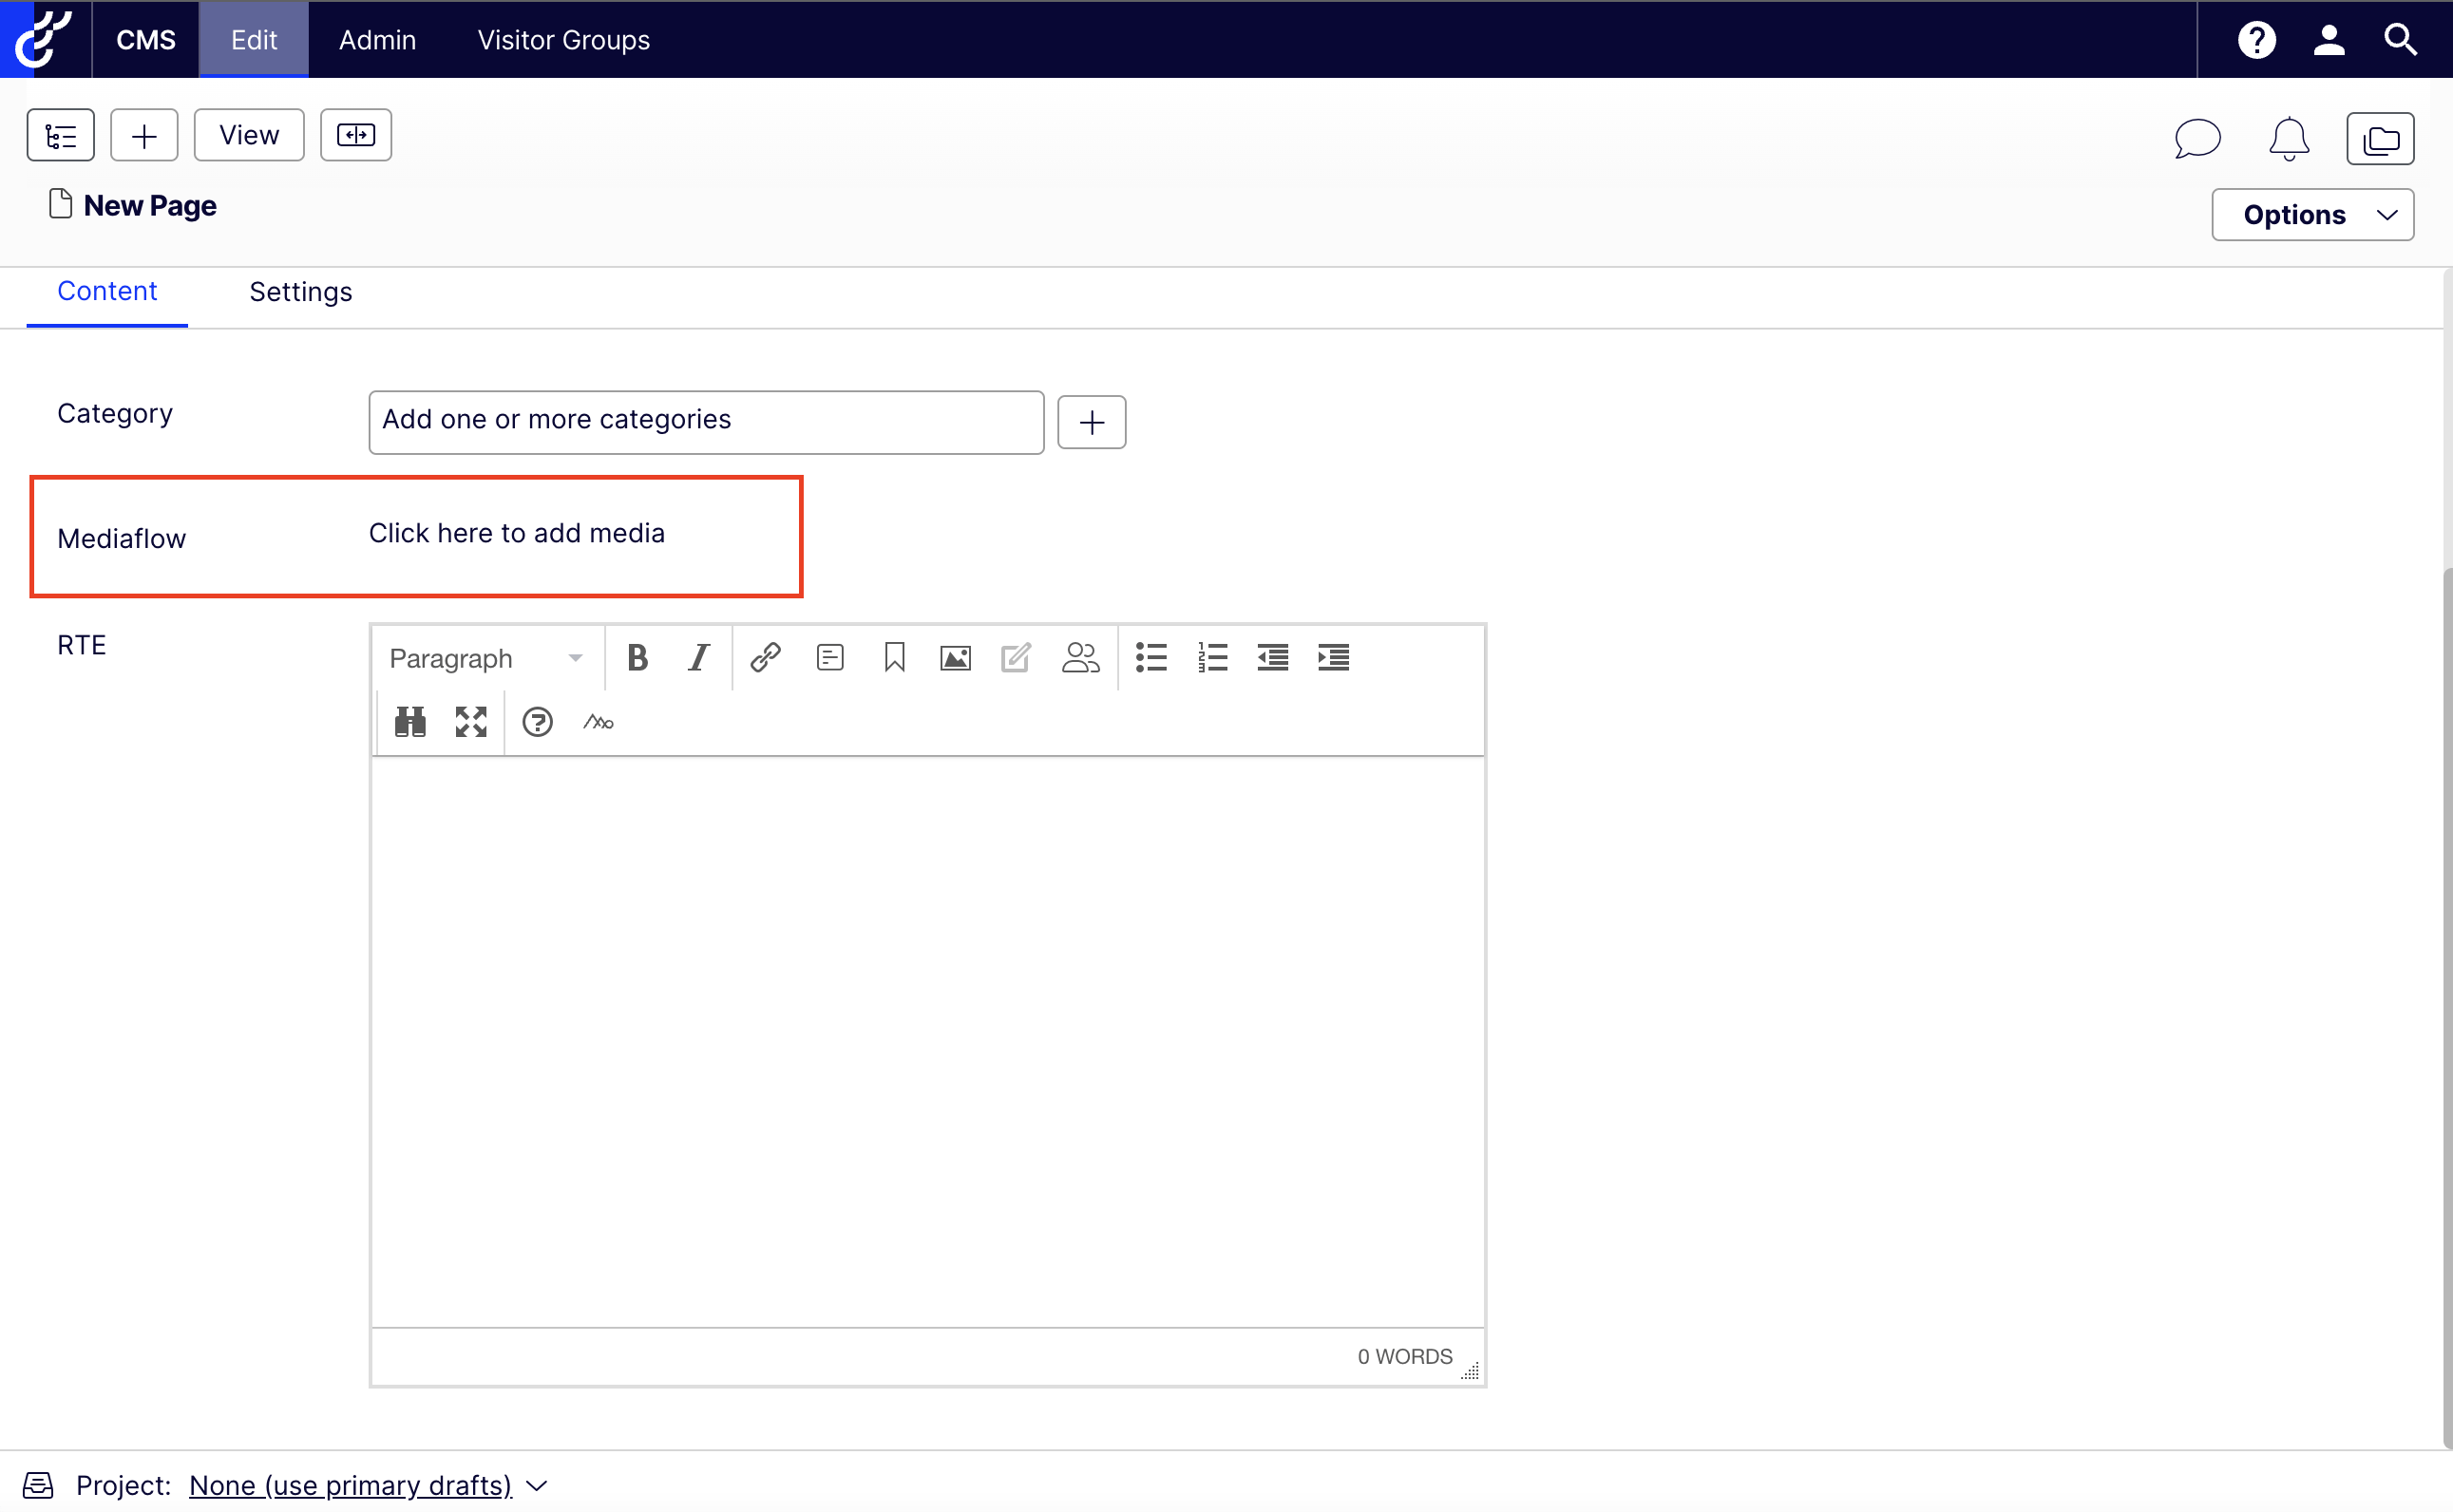Expand the Project selection dropdown

pyautogui.click(x=537, y=1486)
